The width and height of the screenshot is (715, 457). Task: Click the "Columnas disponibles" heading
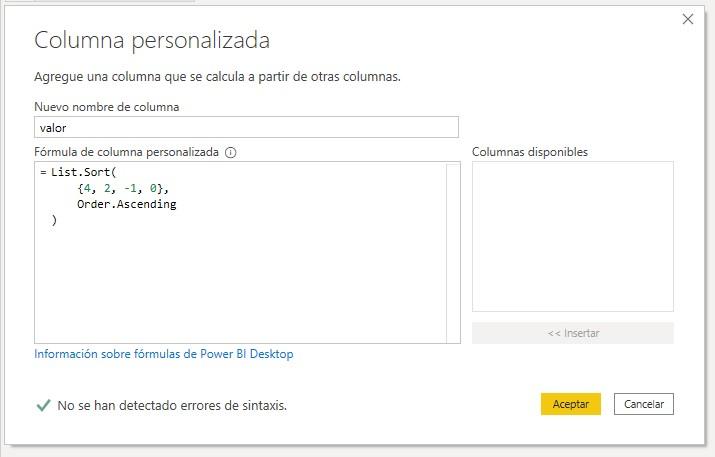(x=530, y=152)
